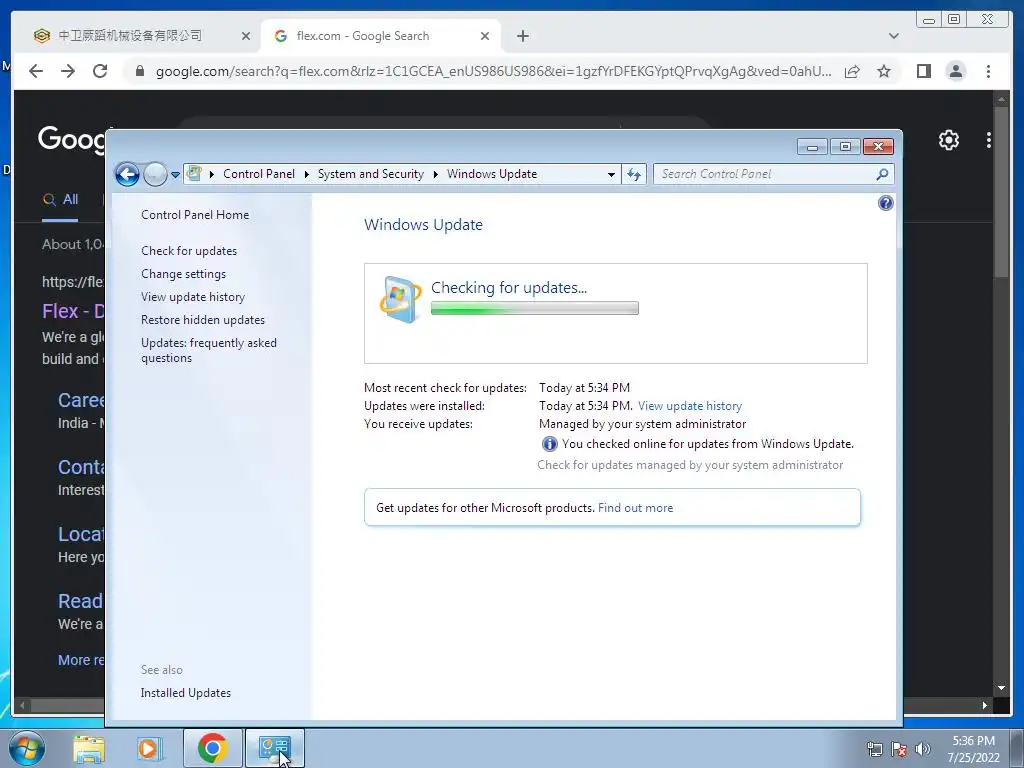Viewport: 1024px width, 768px height.
Task: Close the flex.com Google Search tab
Action: pos(485,36)
